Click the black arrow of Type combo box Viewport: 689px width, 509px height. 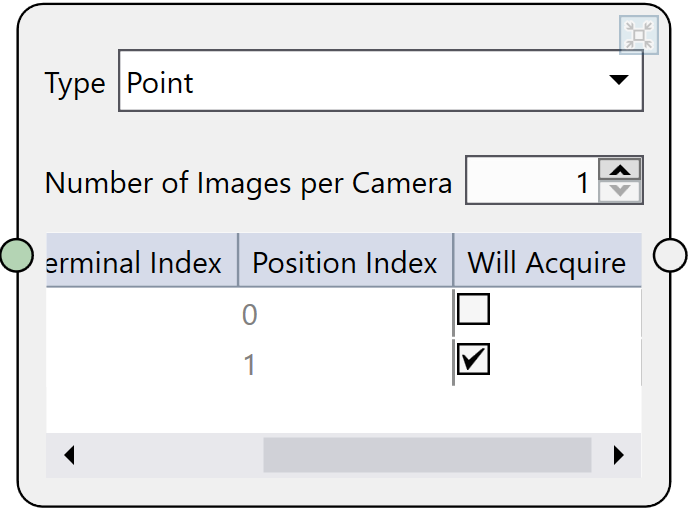618,80
